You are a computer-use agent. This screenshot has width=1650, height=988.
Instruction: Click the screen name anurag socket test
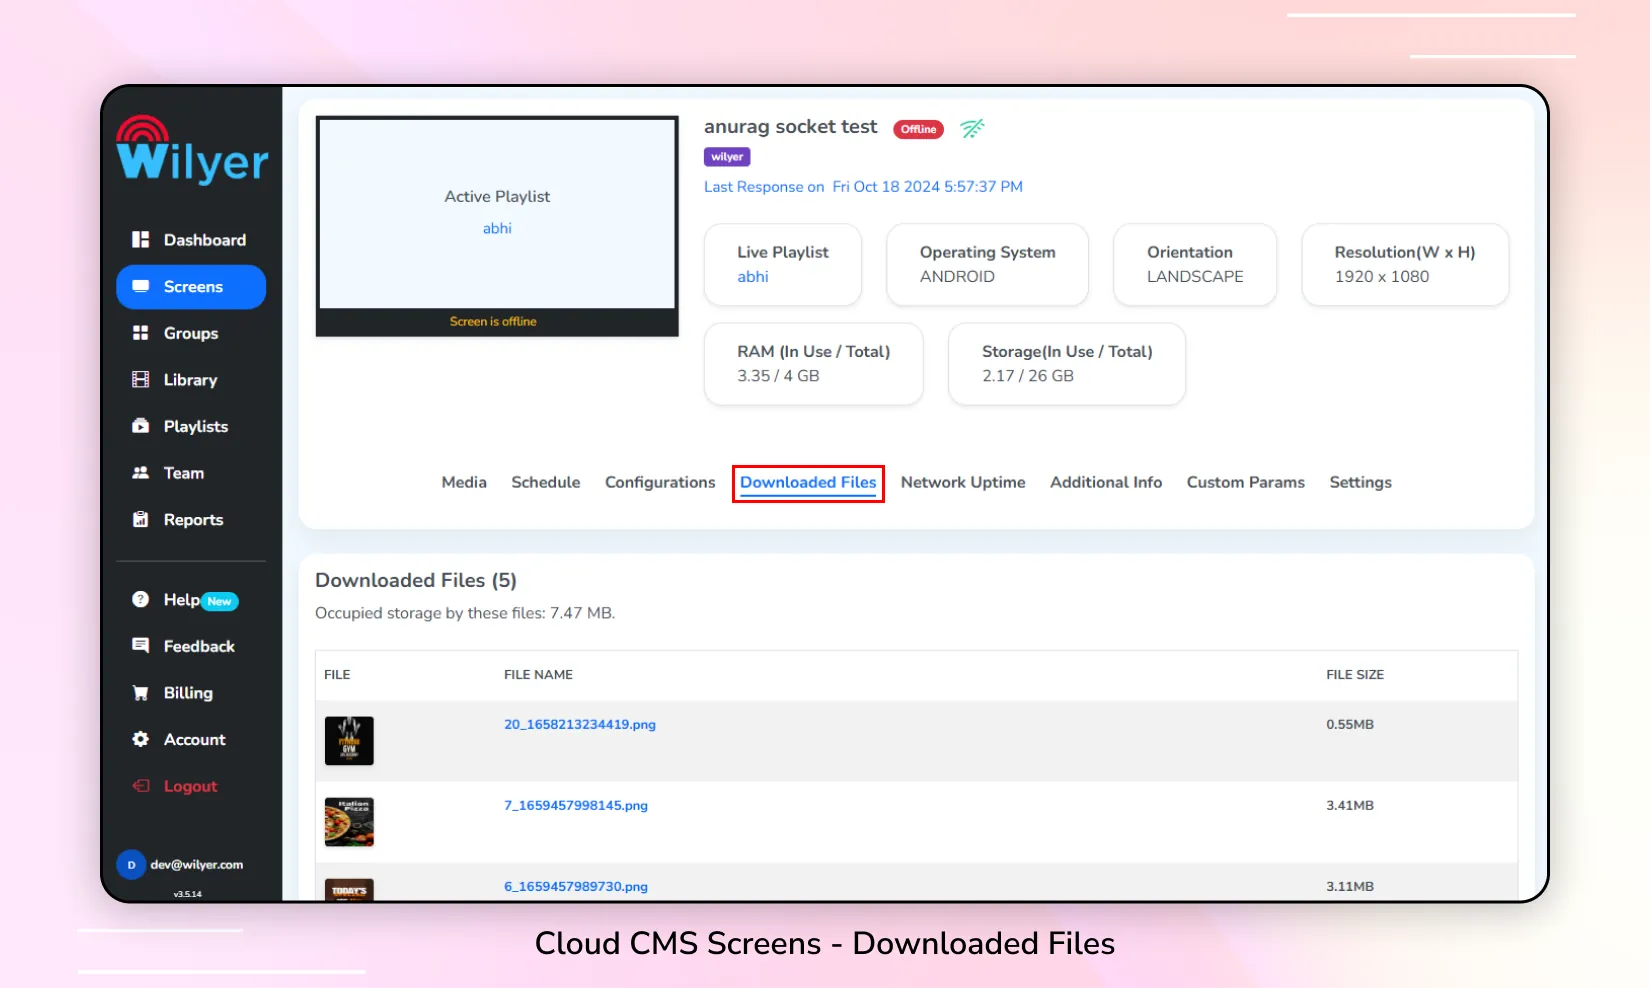click(x=790, y=127)
